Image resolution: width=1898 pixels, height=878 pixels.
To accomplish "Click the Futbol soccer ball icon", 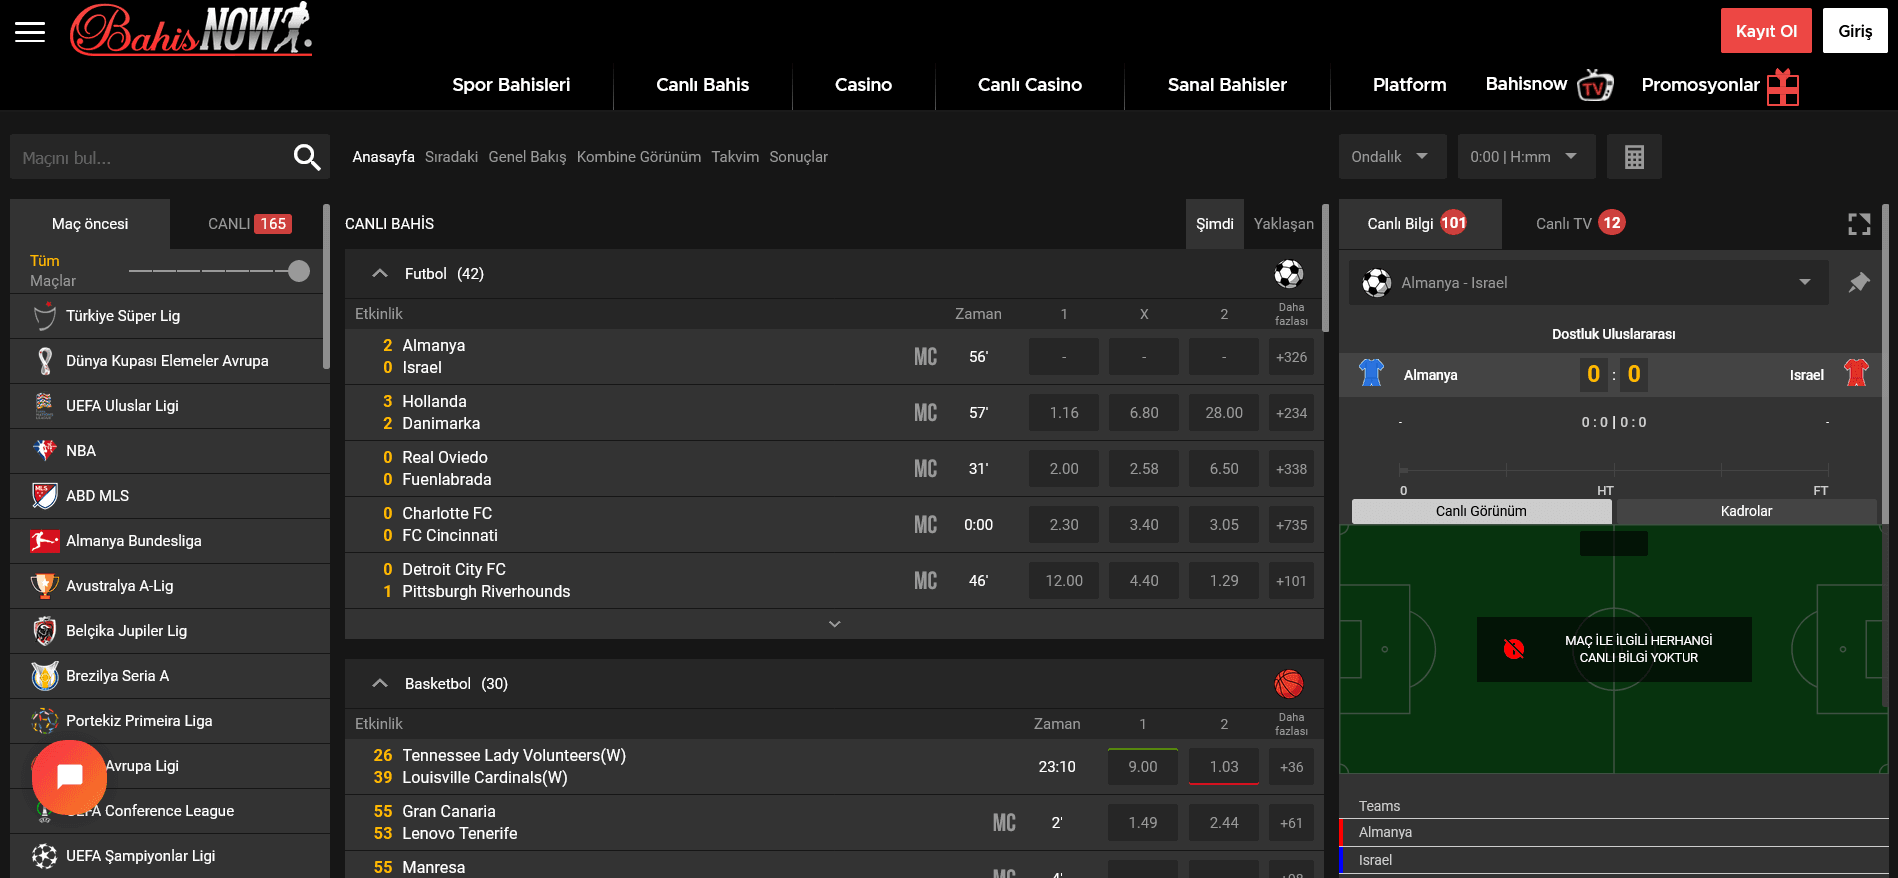I will [x=1289, y=273].
